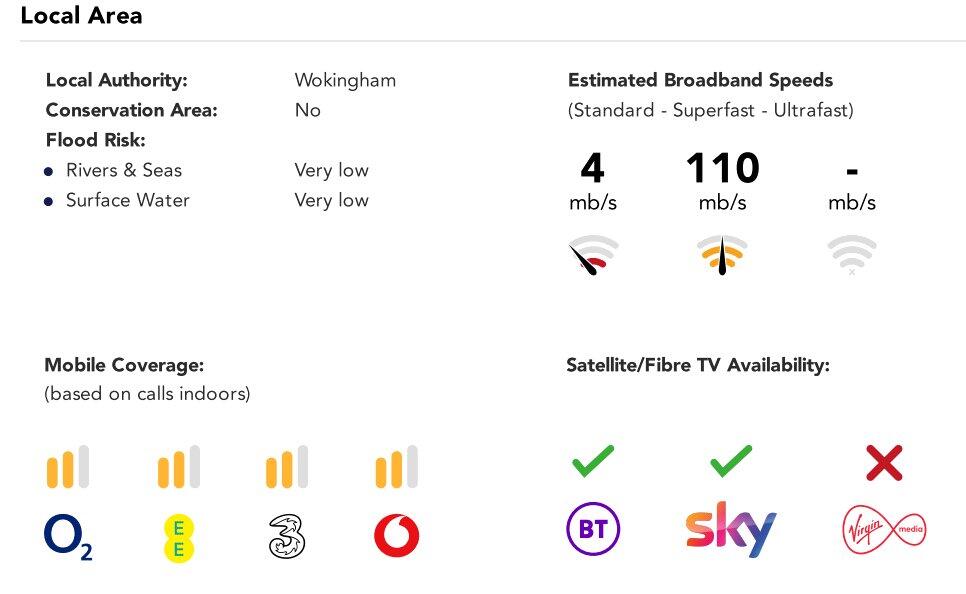Viewport: 966px width, 594px height.
Task: Click the Estimated Broadband Speeds heading
Action: (700, 80)
